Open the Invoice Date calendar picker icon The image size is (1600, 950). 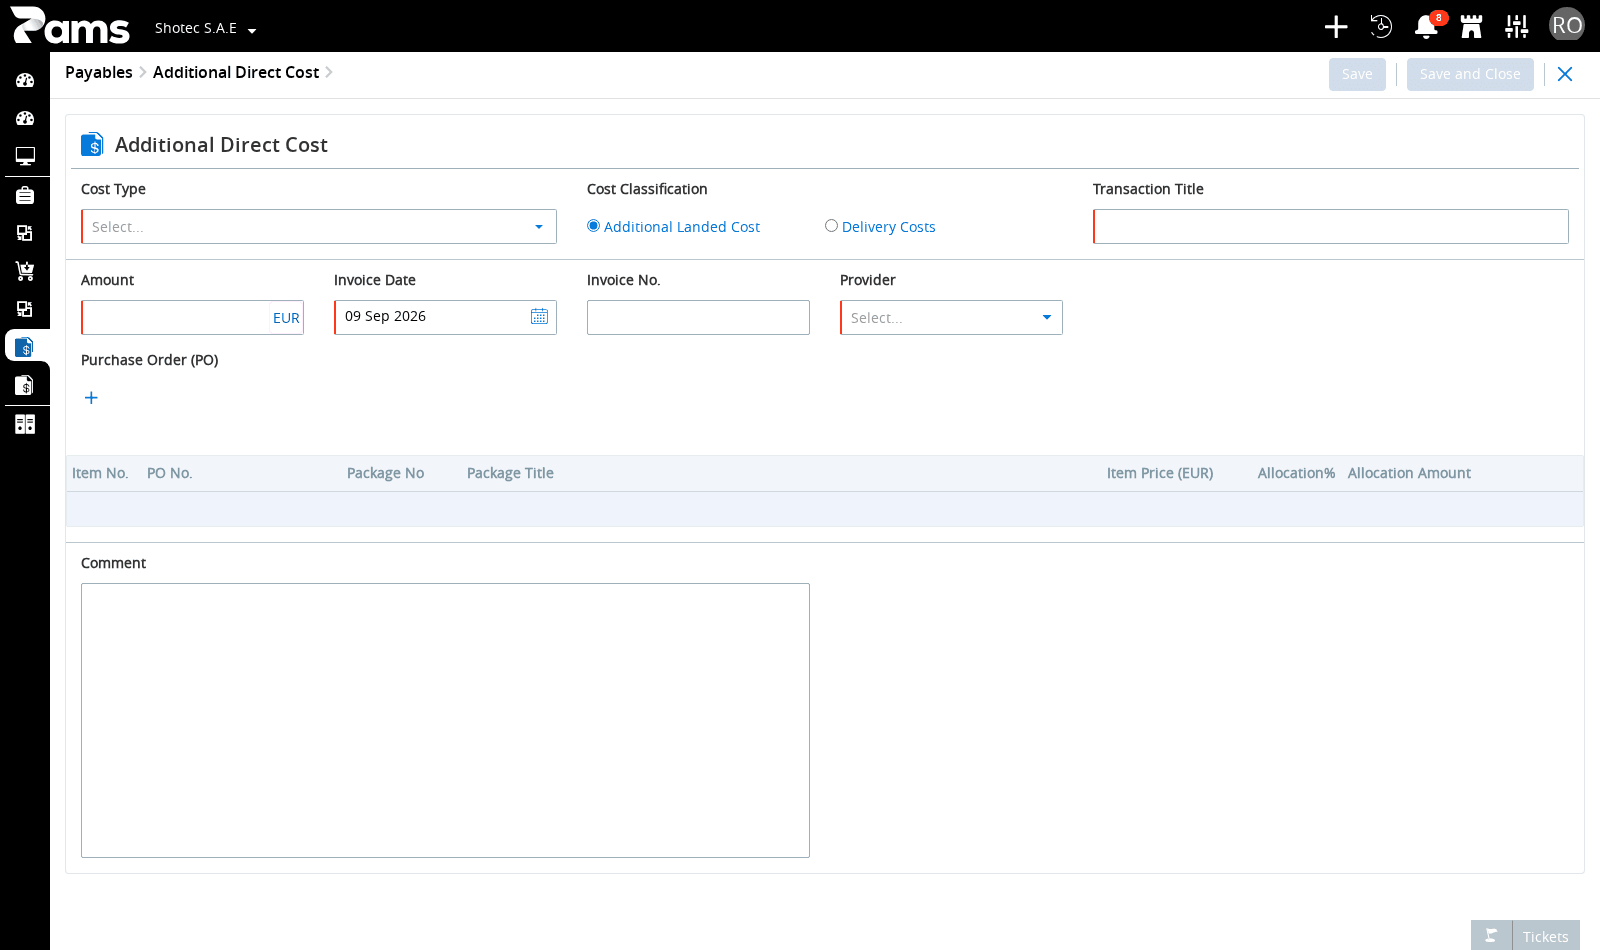click(539, 316)
